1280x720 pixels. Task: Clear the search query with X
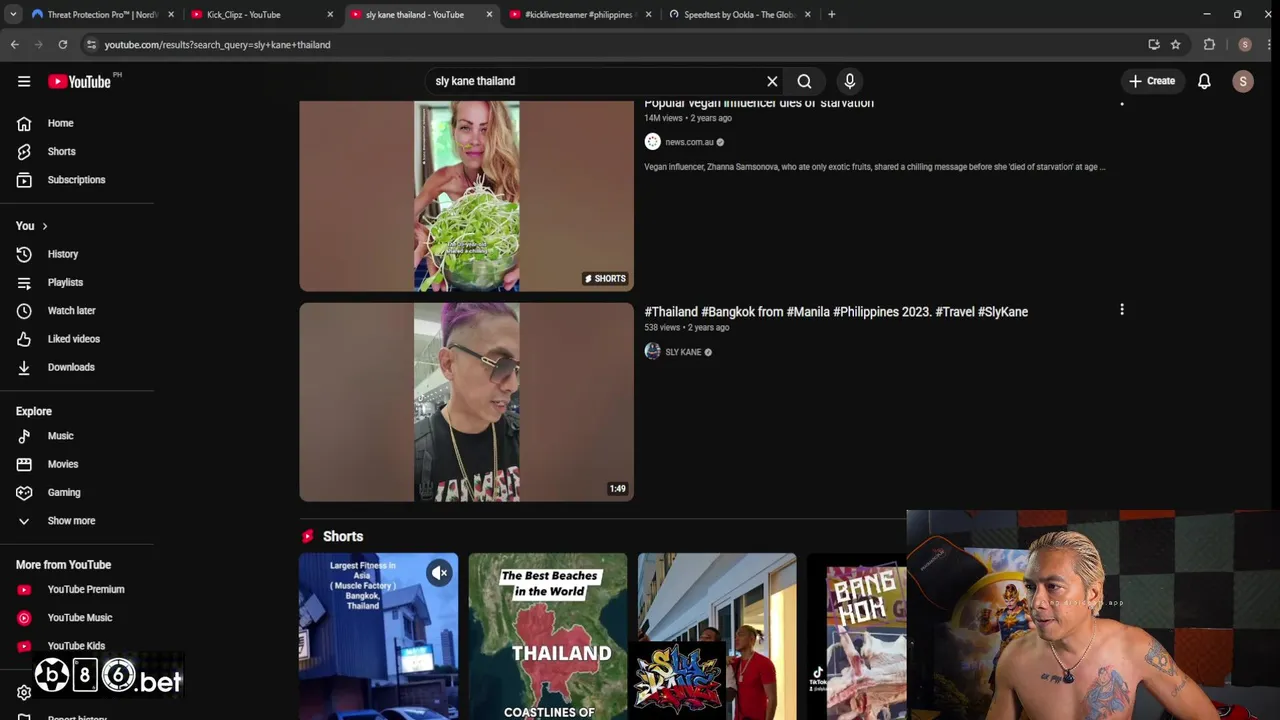[x=772, y=81]
